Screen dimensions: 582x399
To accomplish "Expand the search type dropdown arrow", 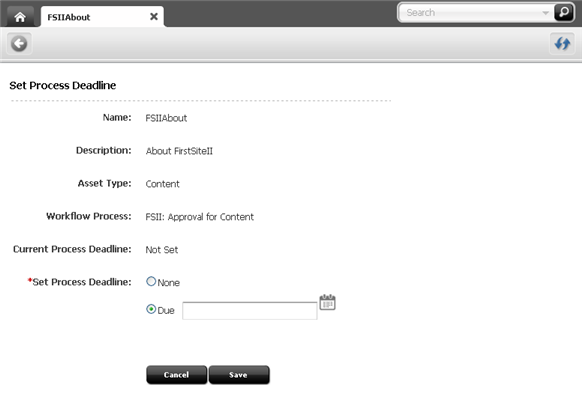I will pos(545,13).
